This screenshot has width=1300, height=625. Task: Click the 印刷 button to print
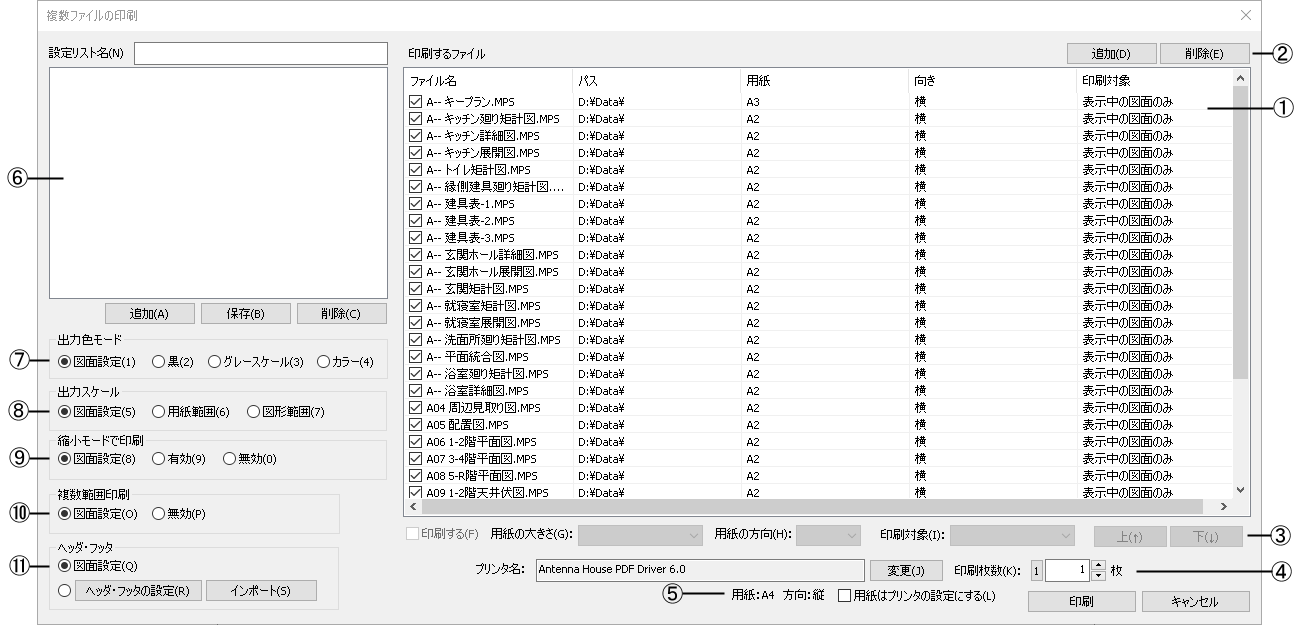click(1081, 601)
